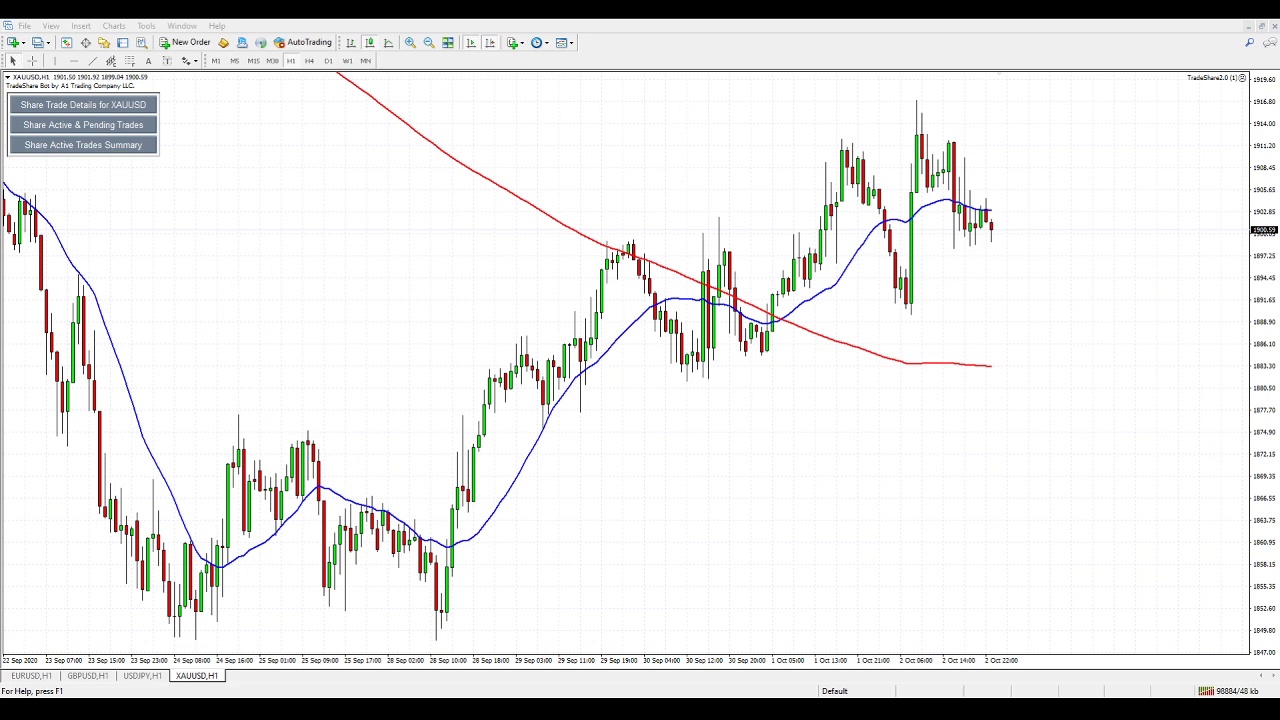Zoom in on the chart
This screenshot has width=1280, height=720.
click(x=410, y=42)
